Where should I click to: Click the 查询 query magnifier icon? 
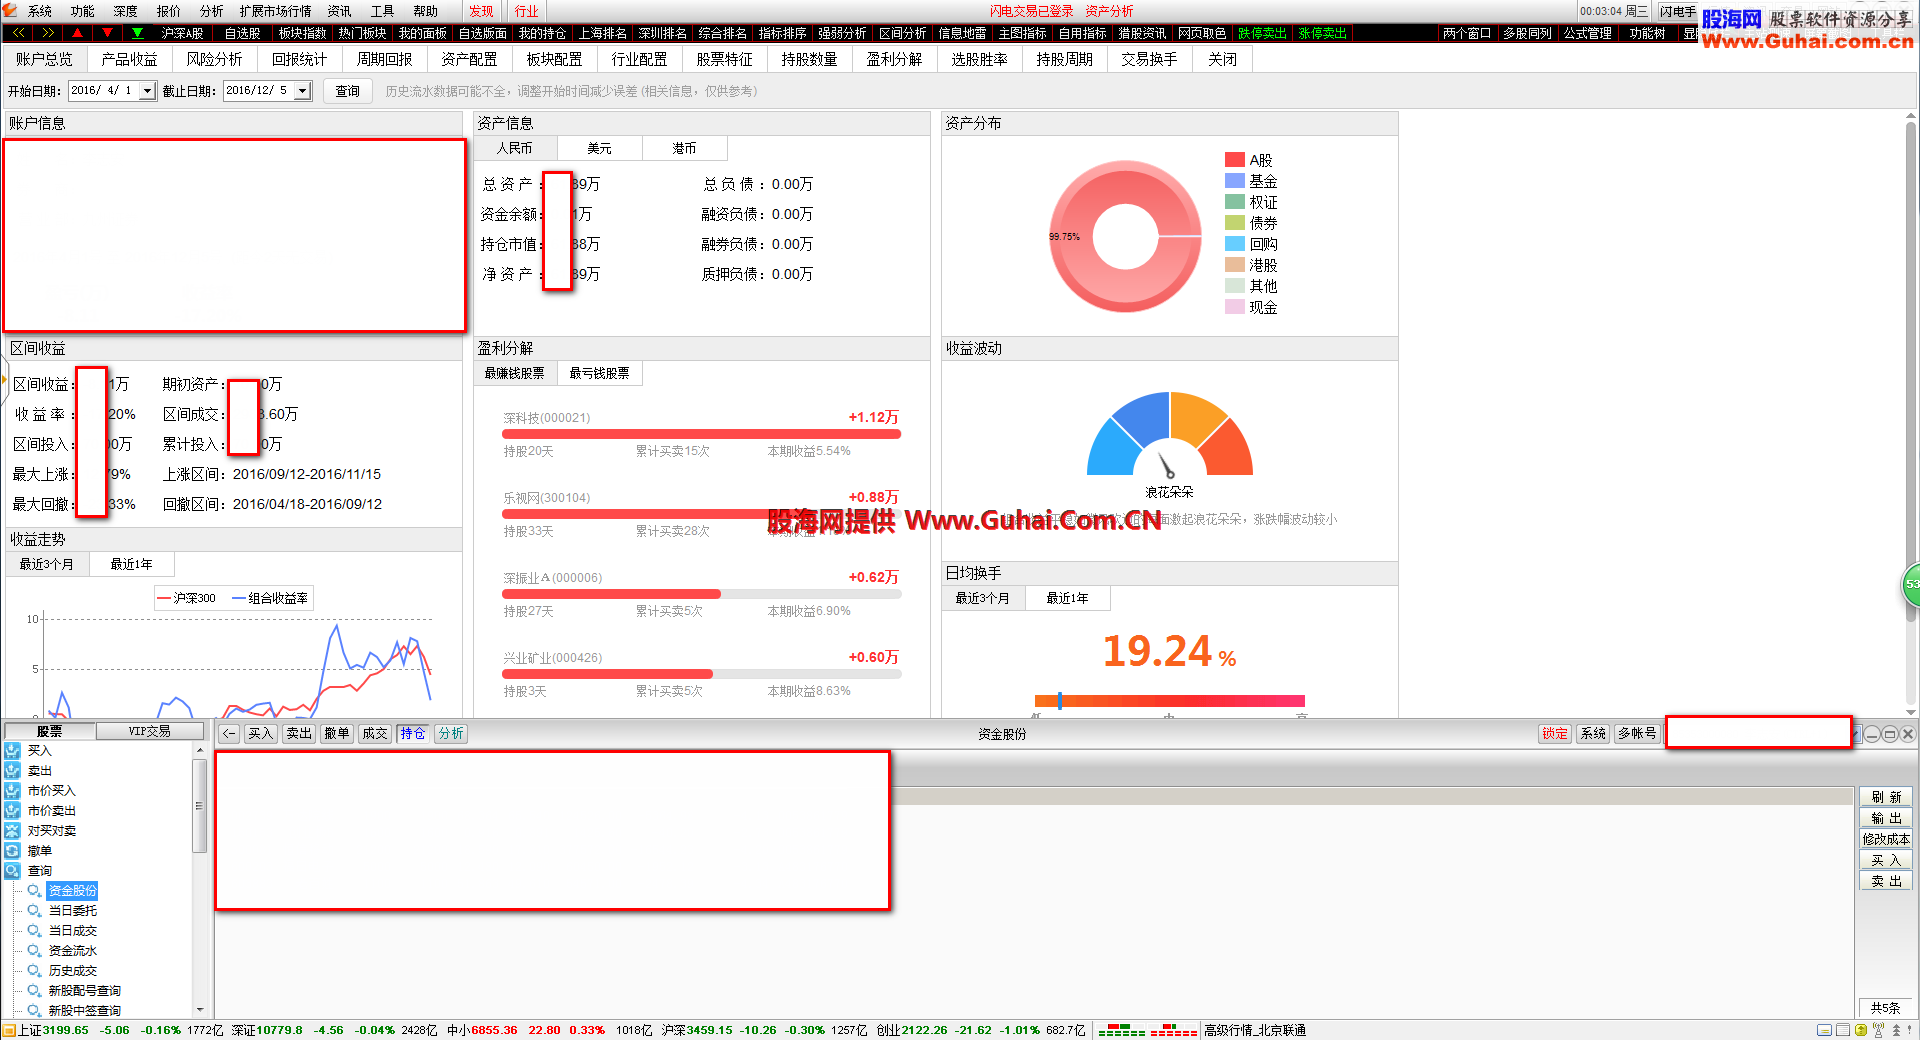tap(12, 871)
